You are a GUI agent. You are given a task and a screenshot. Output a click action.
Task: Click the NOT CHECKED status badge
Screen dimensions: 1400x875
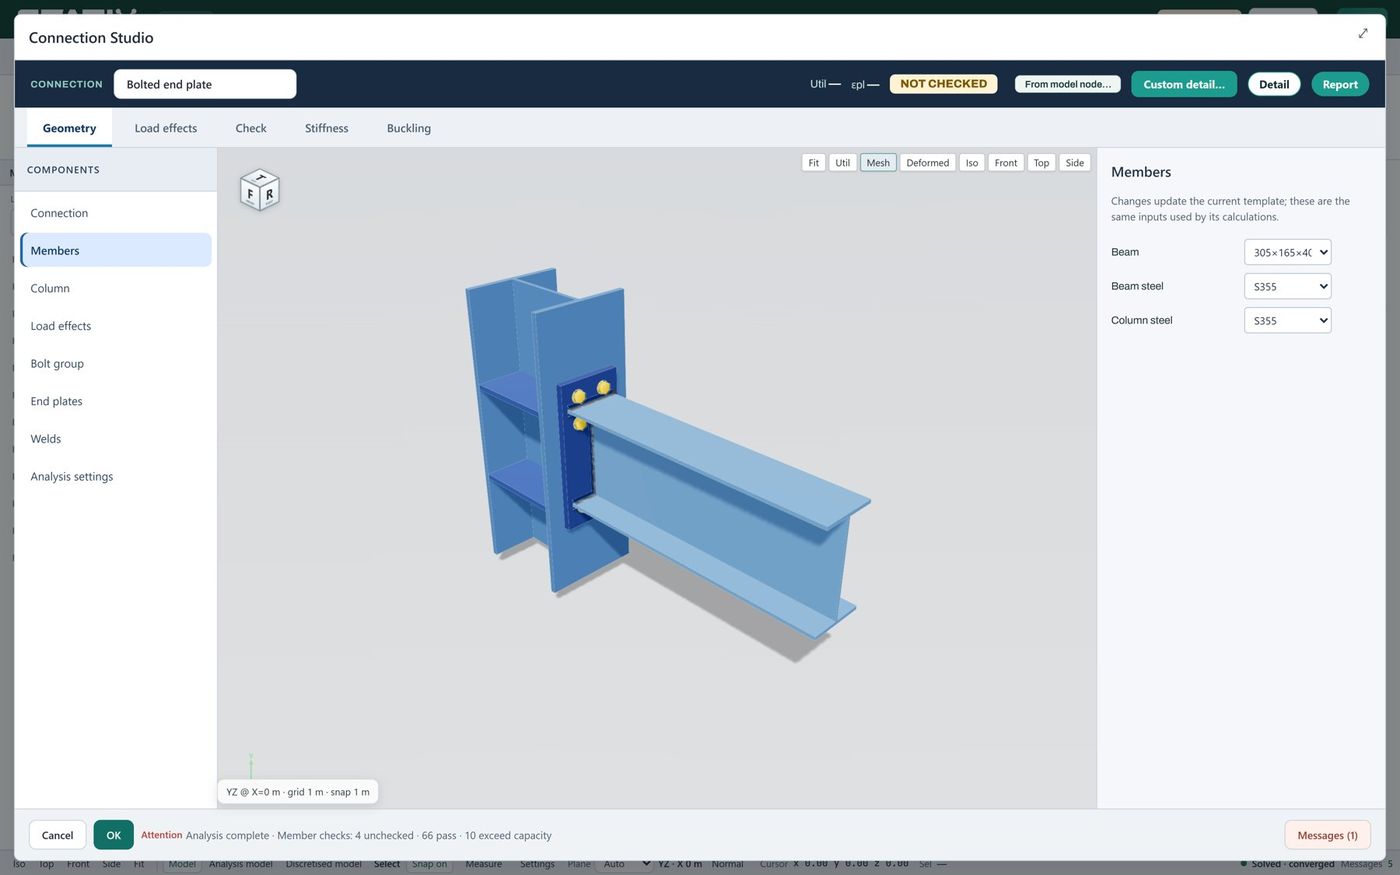click(x=943, y=84)
